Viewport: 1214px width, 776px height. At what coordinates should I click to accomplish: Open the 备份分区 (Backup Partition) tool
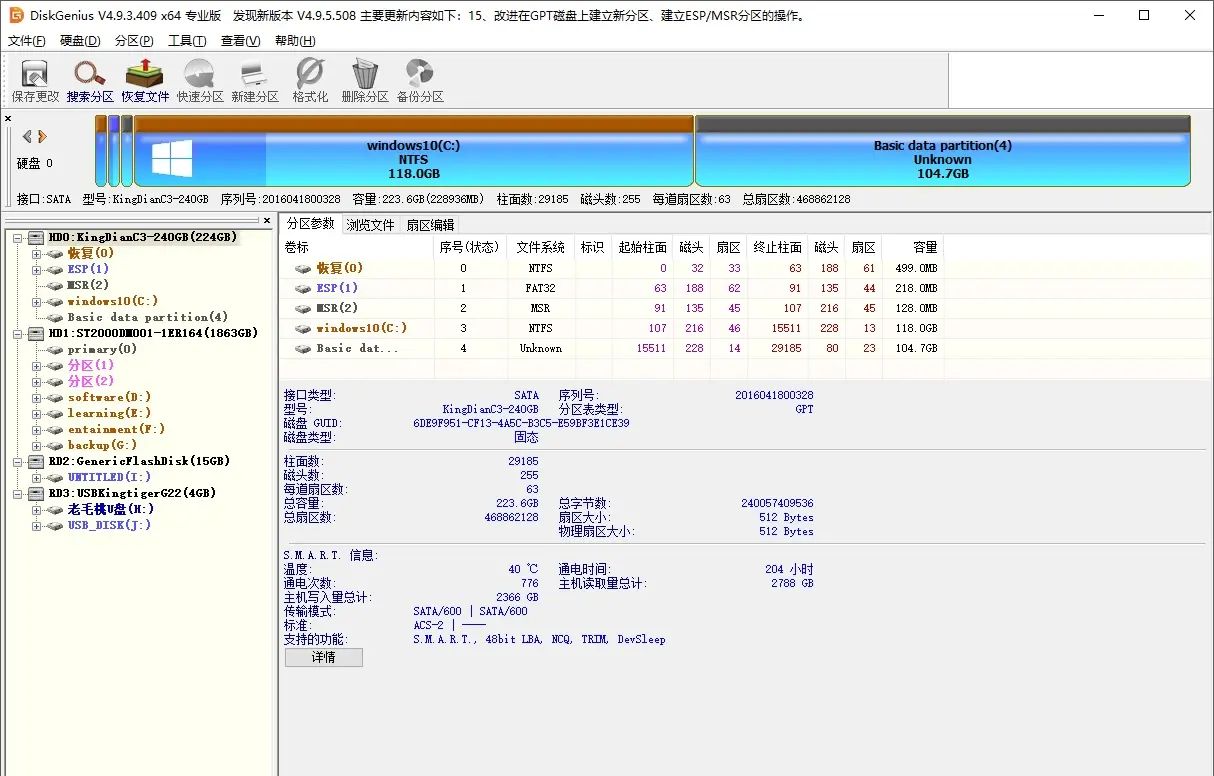[x=419, y=80]
